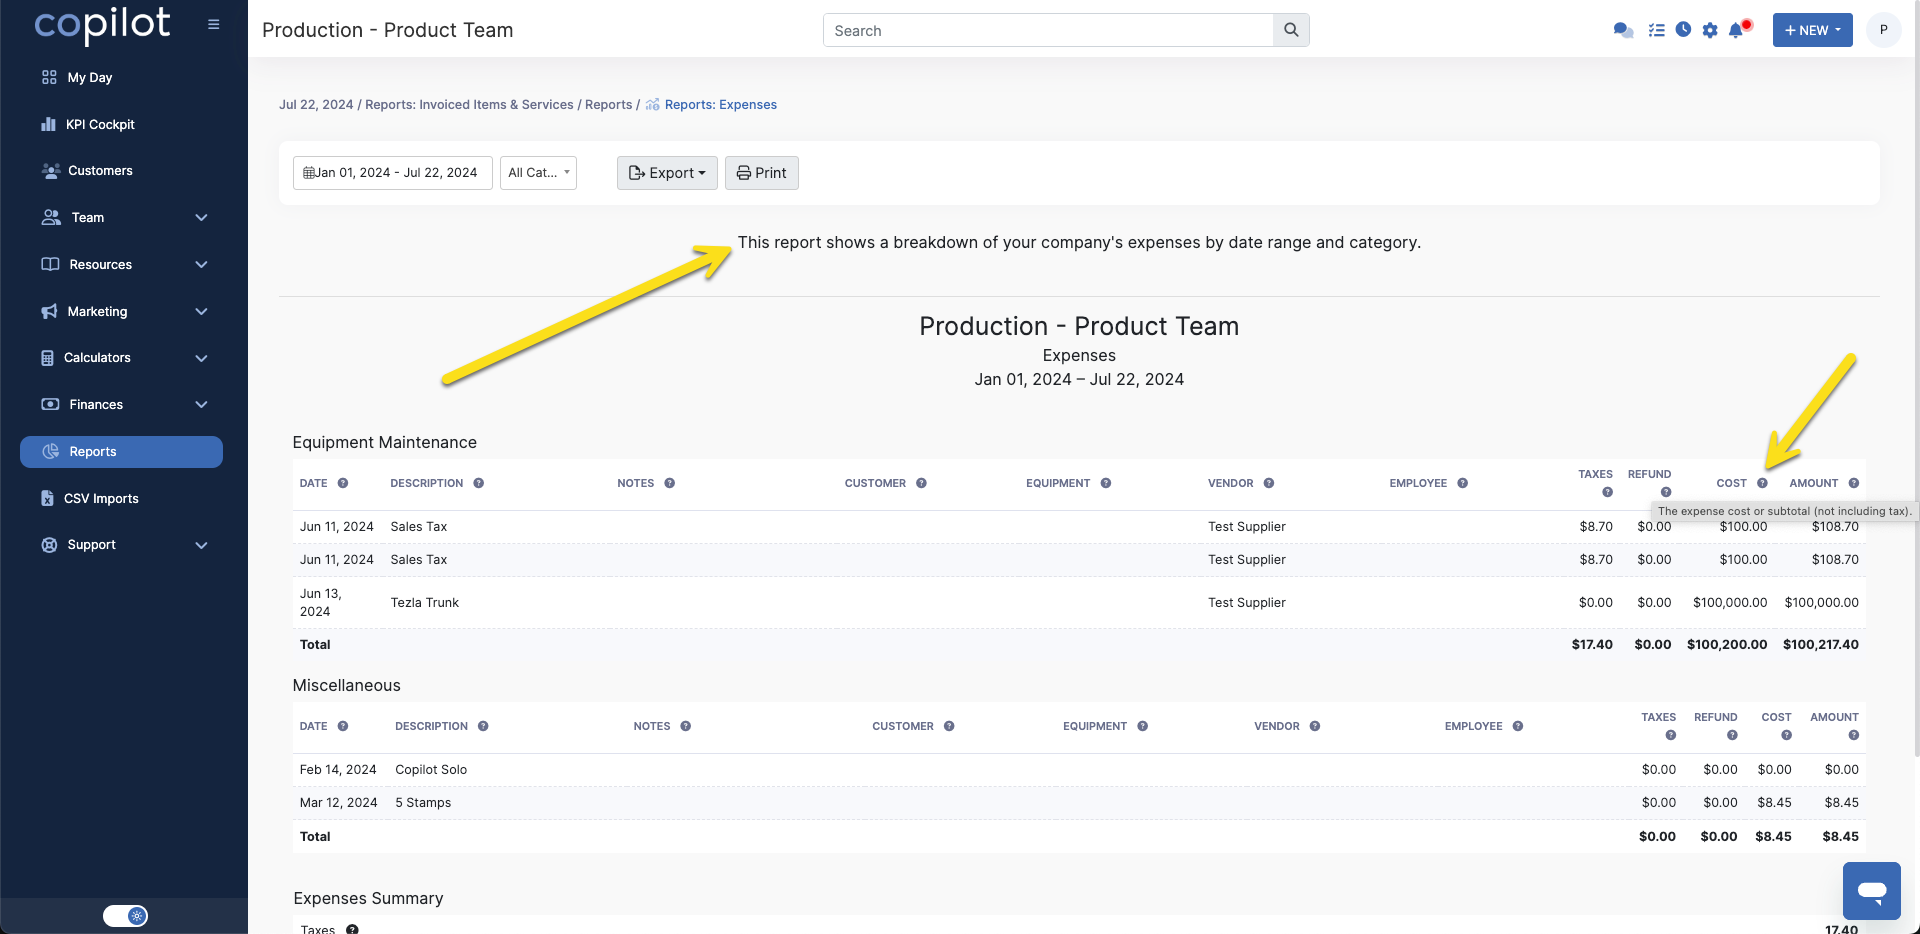Click the '$100,217.40' total amount
The height and width of the screenshot is (934, 1920).
pos(1820,645)
